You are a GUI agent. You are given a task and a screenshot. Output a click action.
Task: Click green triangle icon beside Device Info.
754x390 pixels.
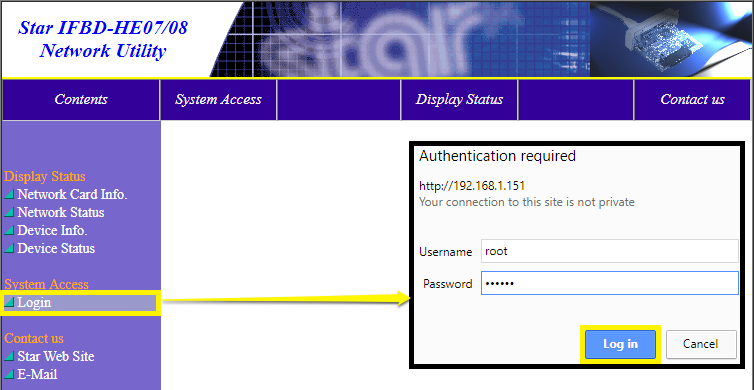[9, 231]
